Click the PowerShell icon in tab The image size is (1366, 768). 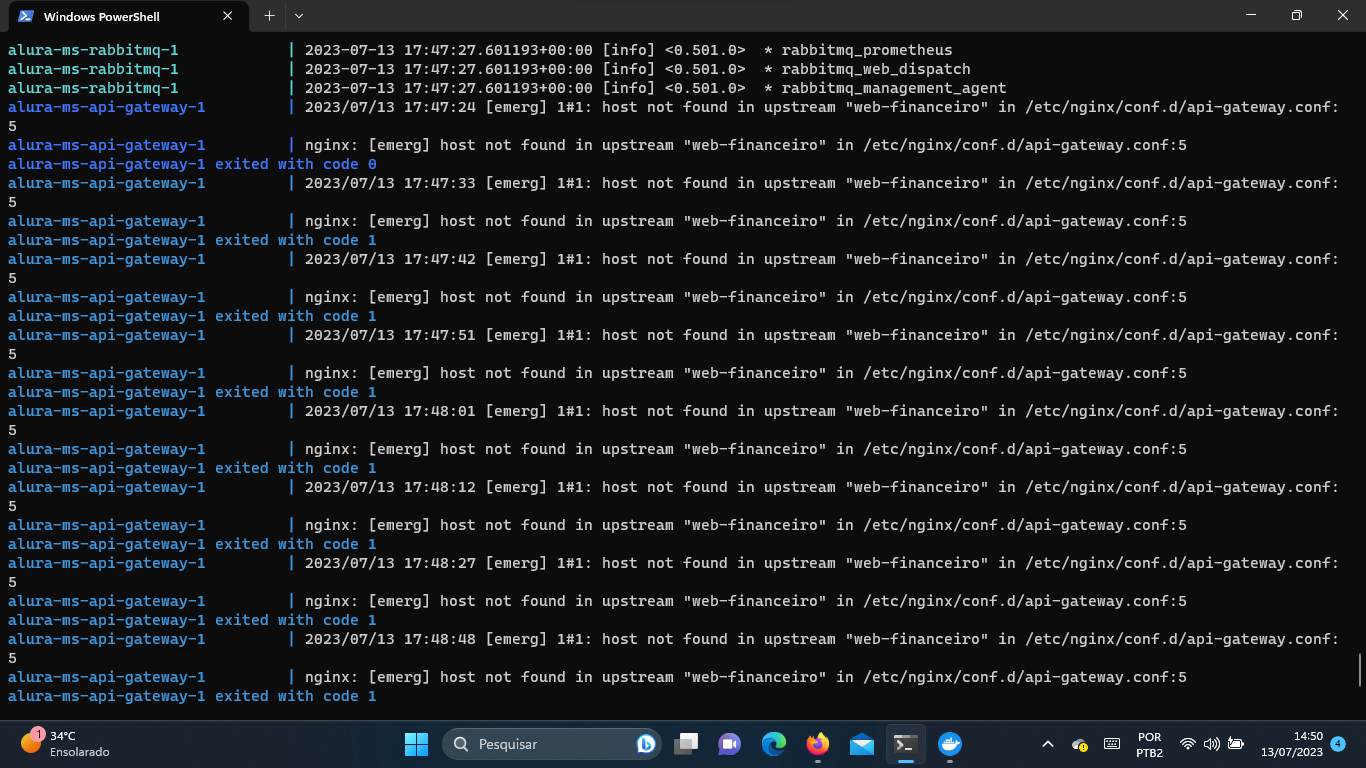26,16
